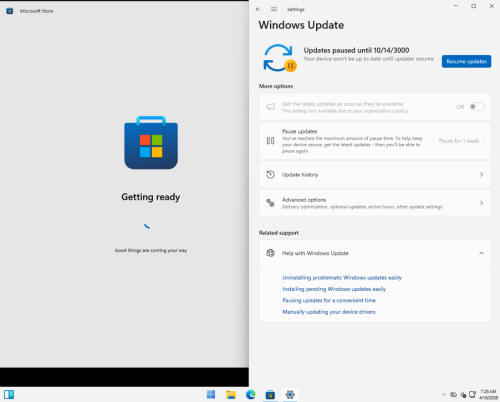Go back with Settings back arrow
This screenshot has width=500, height=402.
point(258,9)
